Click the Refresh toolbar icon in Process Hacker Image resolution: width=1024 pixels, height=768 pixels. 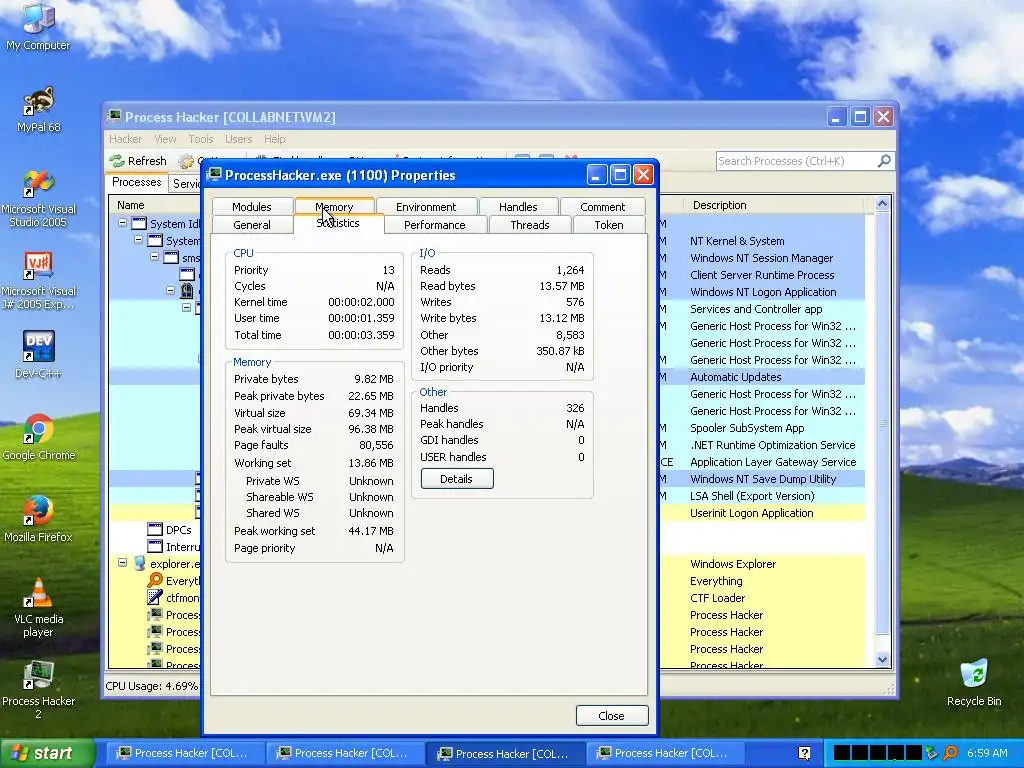pyautogui.click(x=117, y=161)
